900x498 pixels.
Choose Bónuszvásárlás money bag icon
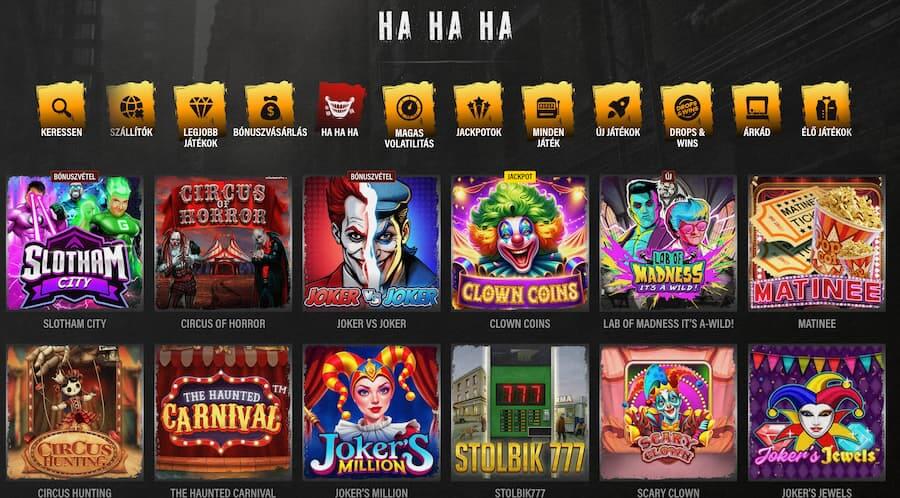tap(270, 107)
